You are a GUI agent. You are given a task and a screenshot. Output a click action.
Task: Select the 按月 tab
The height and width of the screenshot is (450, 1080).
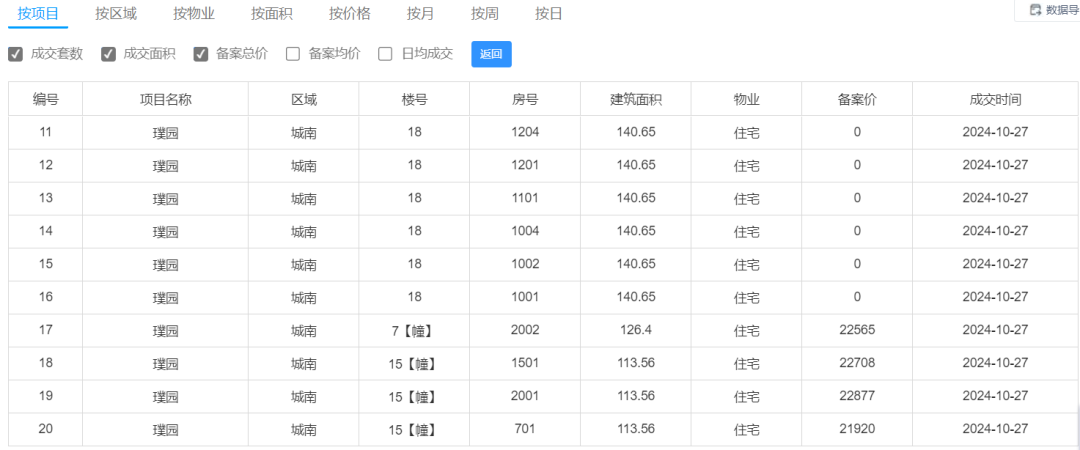coord(420,13)
